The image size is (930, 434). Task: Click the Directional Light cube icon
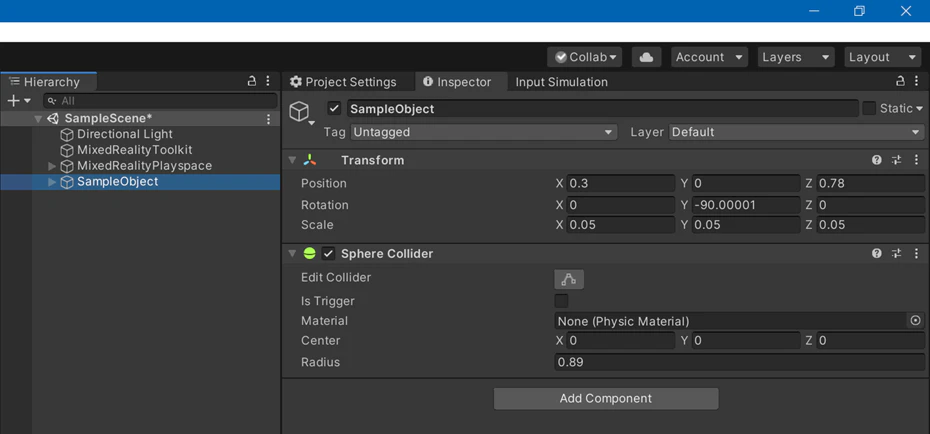click(67, 135)
